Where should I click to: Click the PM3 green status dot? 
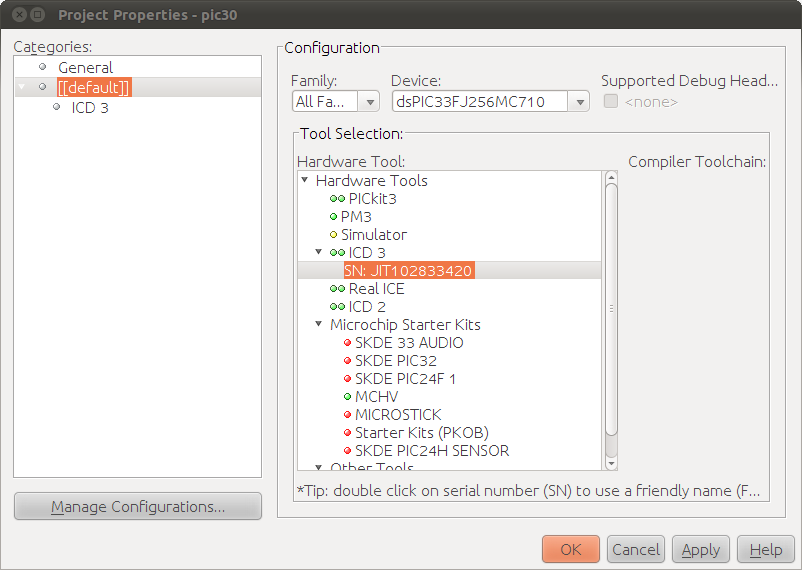pyautogui.click(x=333, y=217)
